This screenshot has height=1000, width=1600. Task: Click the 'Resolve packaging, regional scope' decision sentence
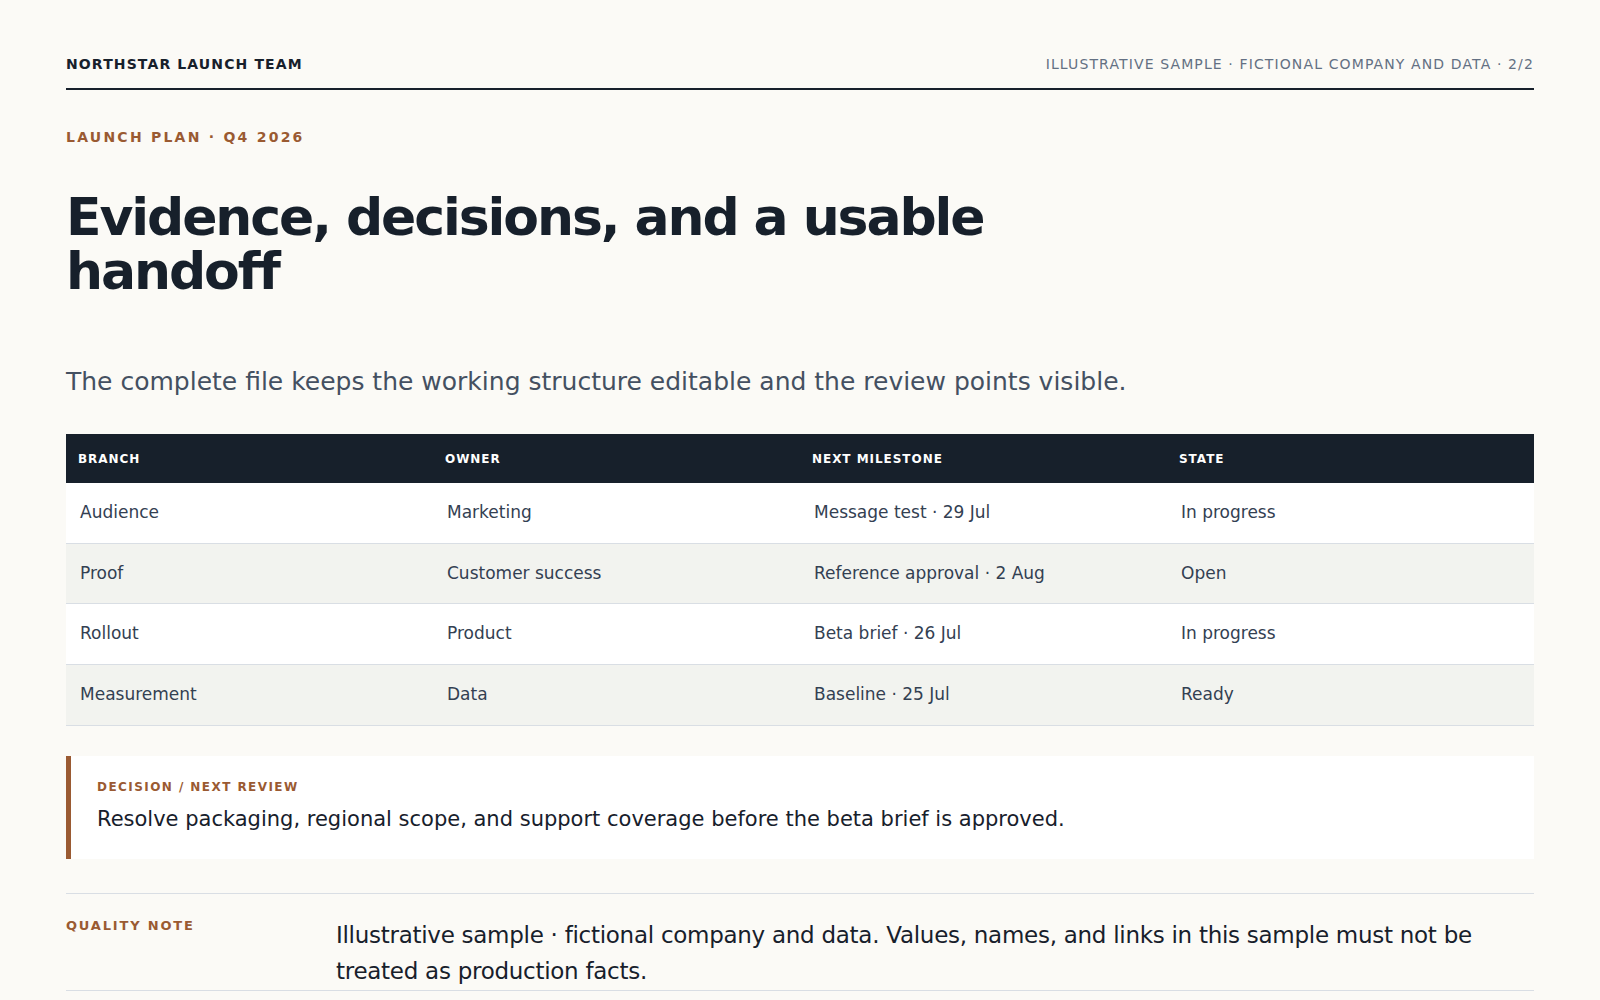pyautogui.click(x=580, y=819)
